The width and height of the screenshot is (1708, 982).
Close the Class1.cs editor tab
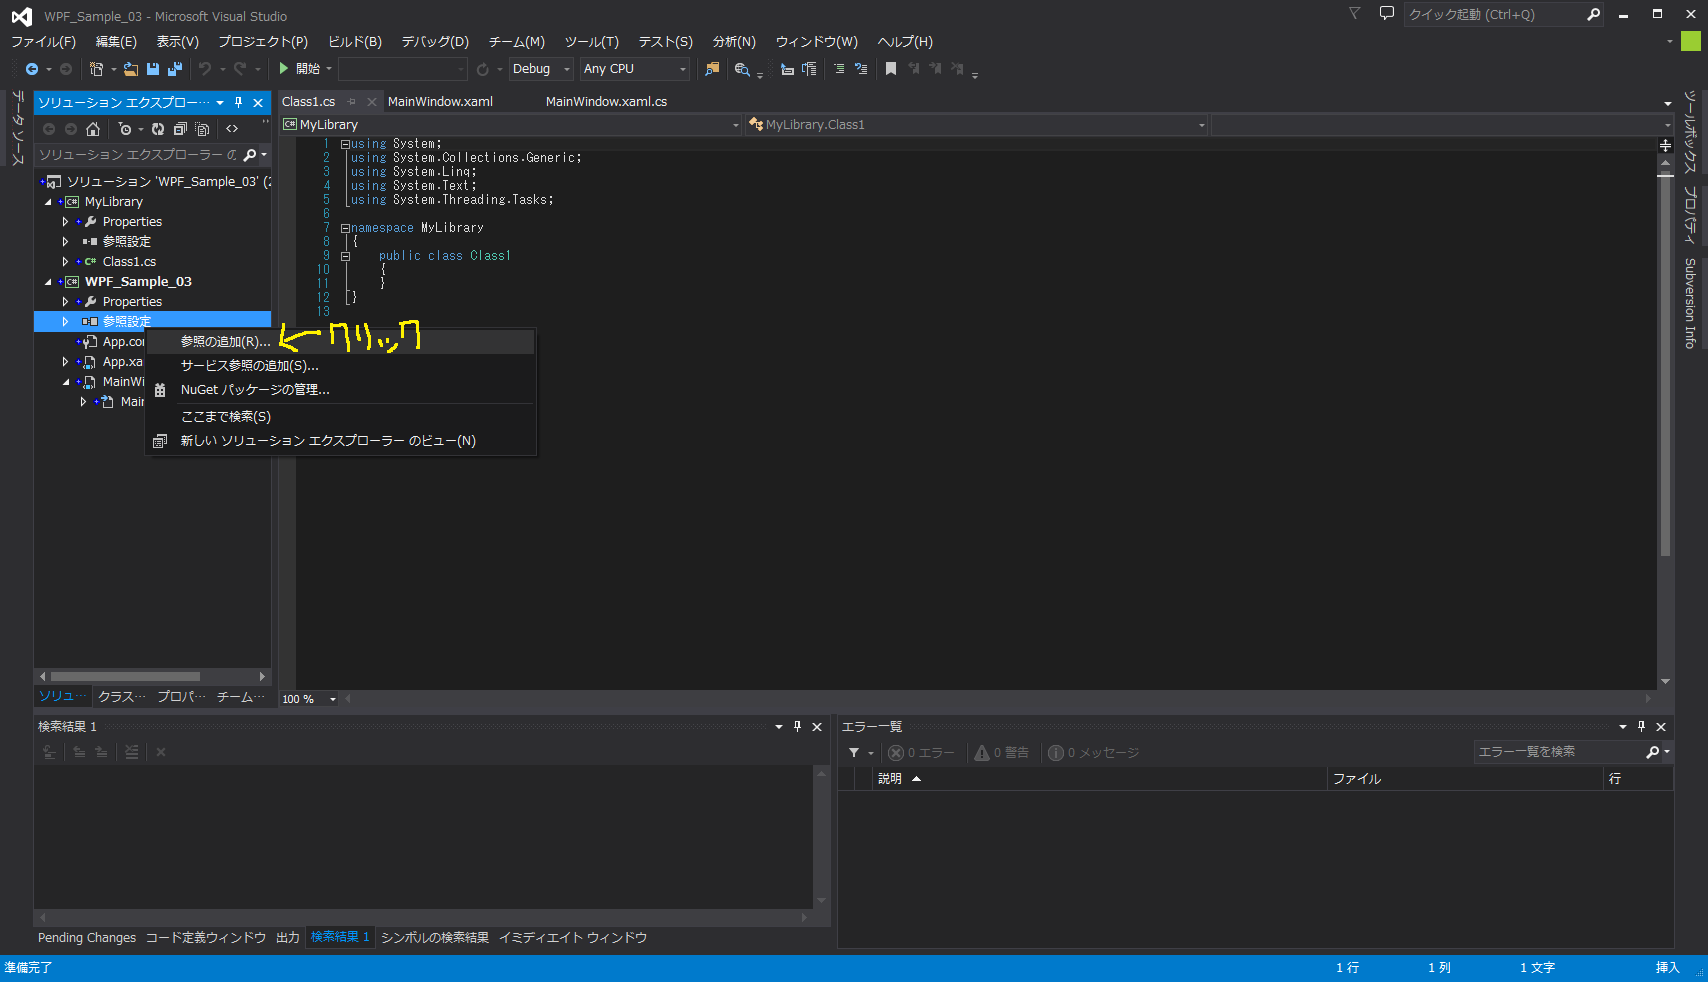(372, 102)
